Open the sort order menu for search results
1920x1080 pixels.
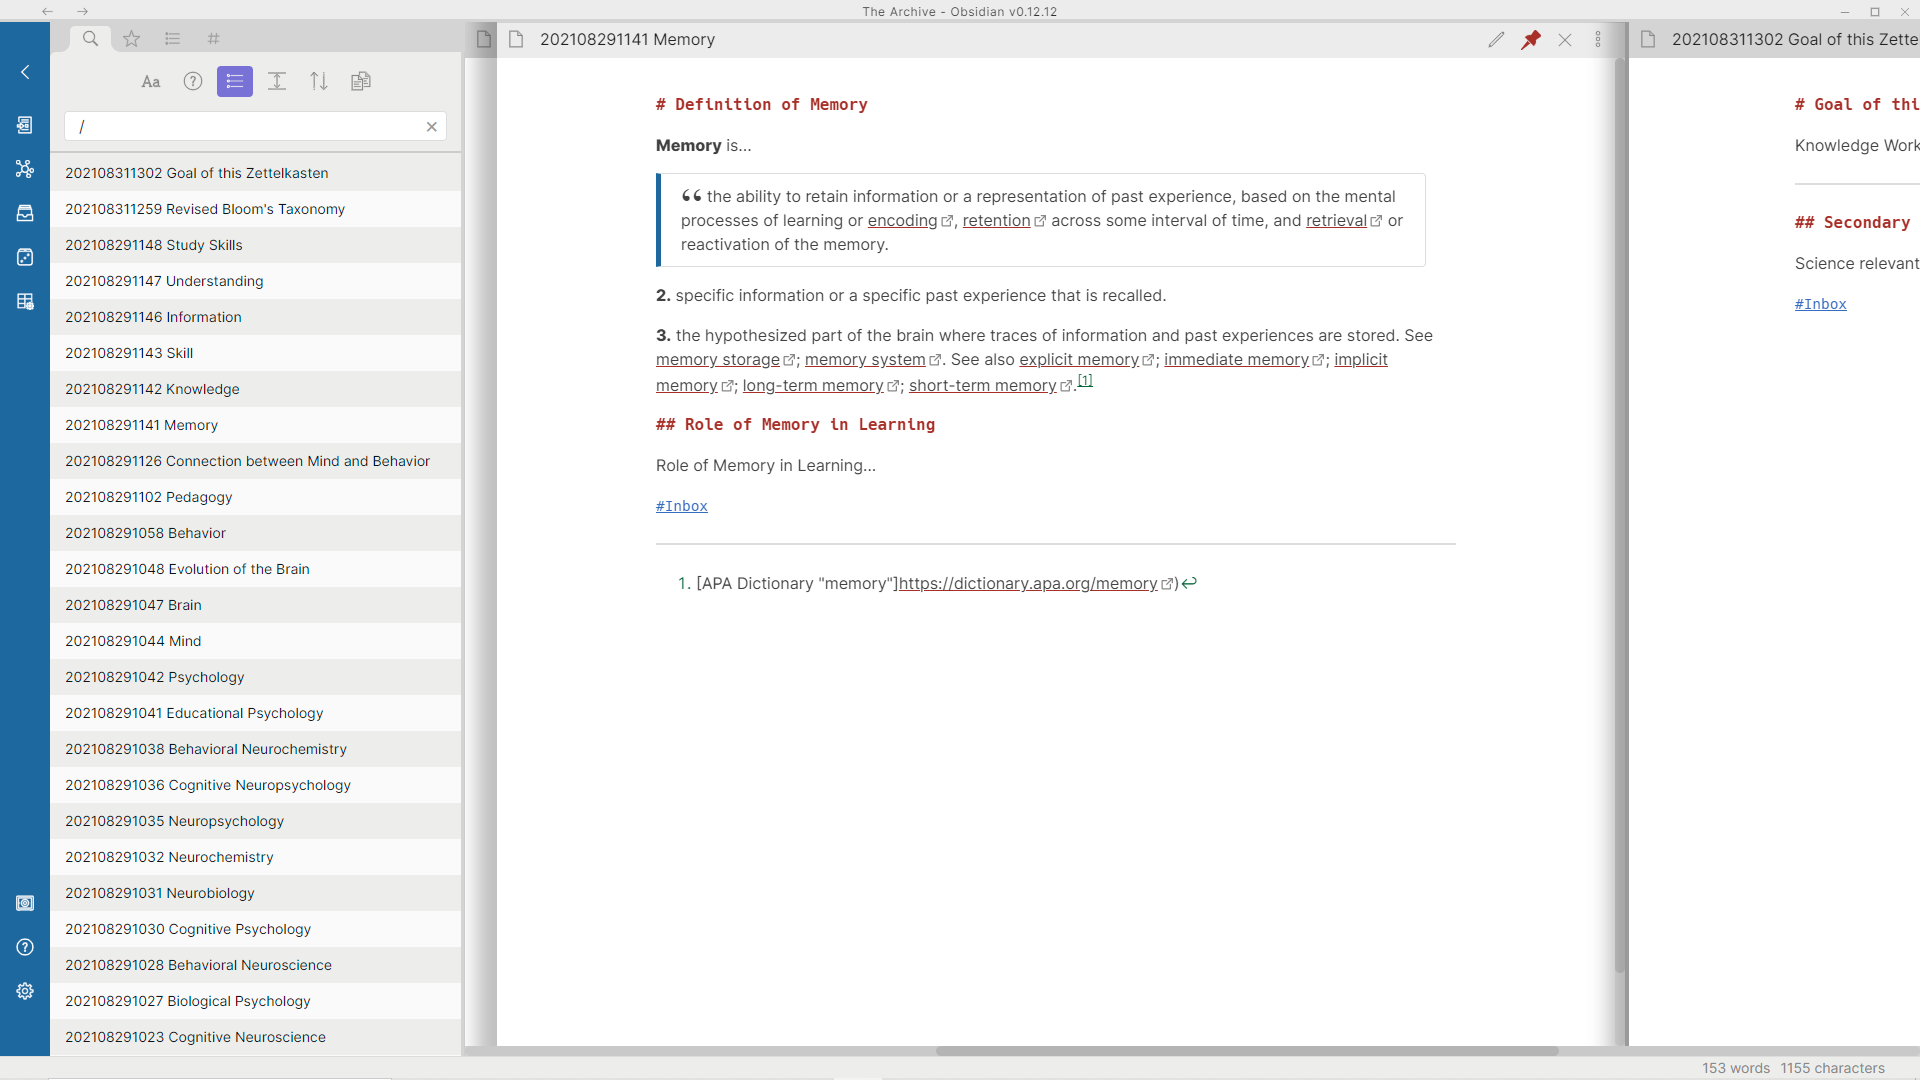tap(319, 82)
